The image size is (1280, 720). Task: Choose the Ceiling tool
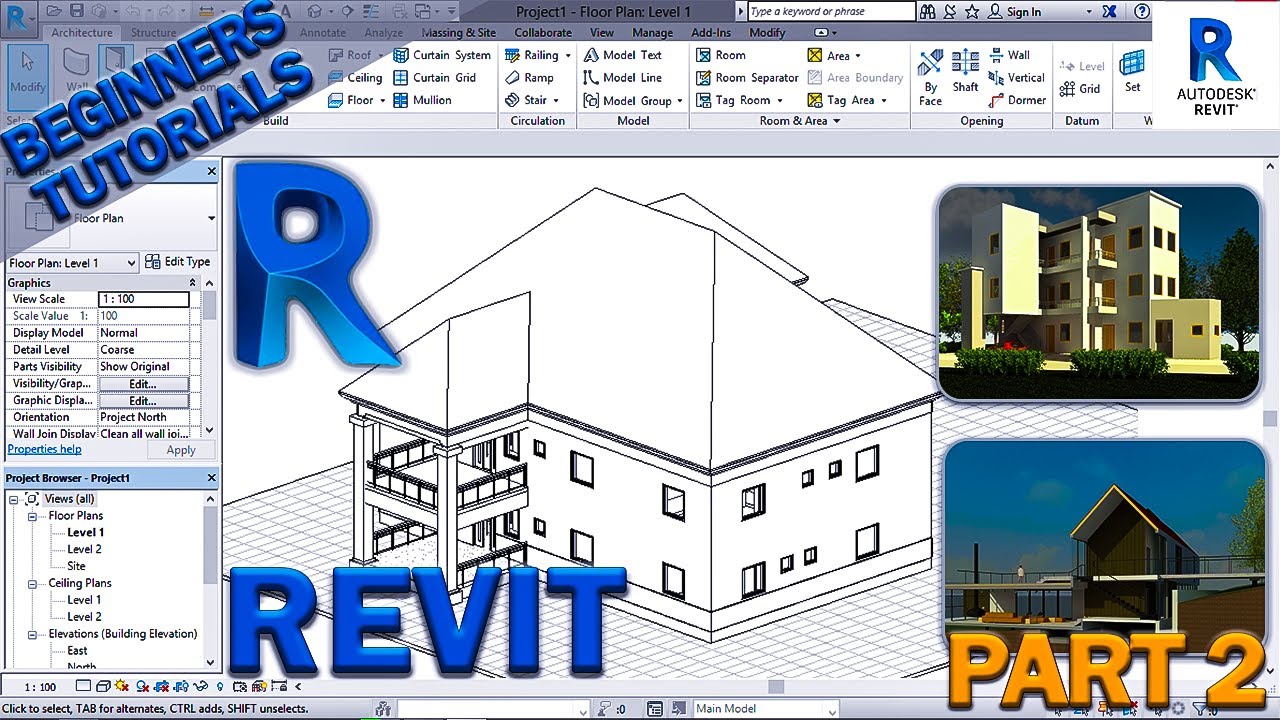355,78
